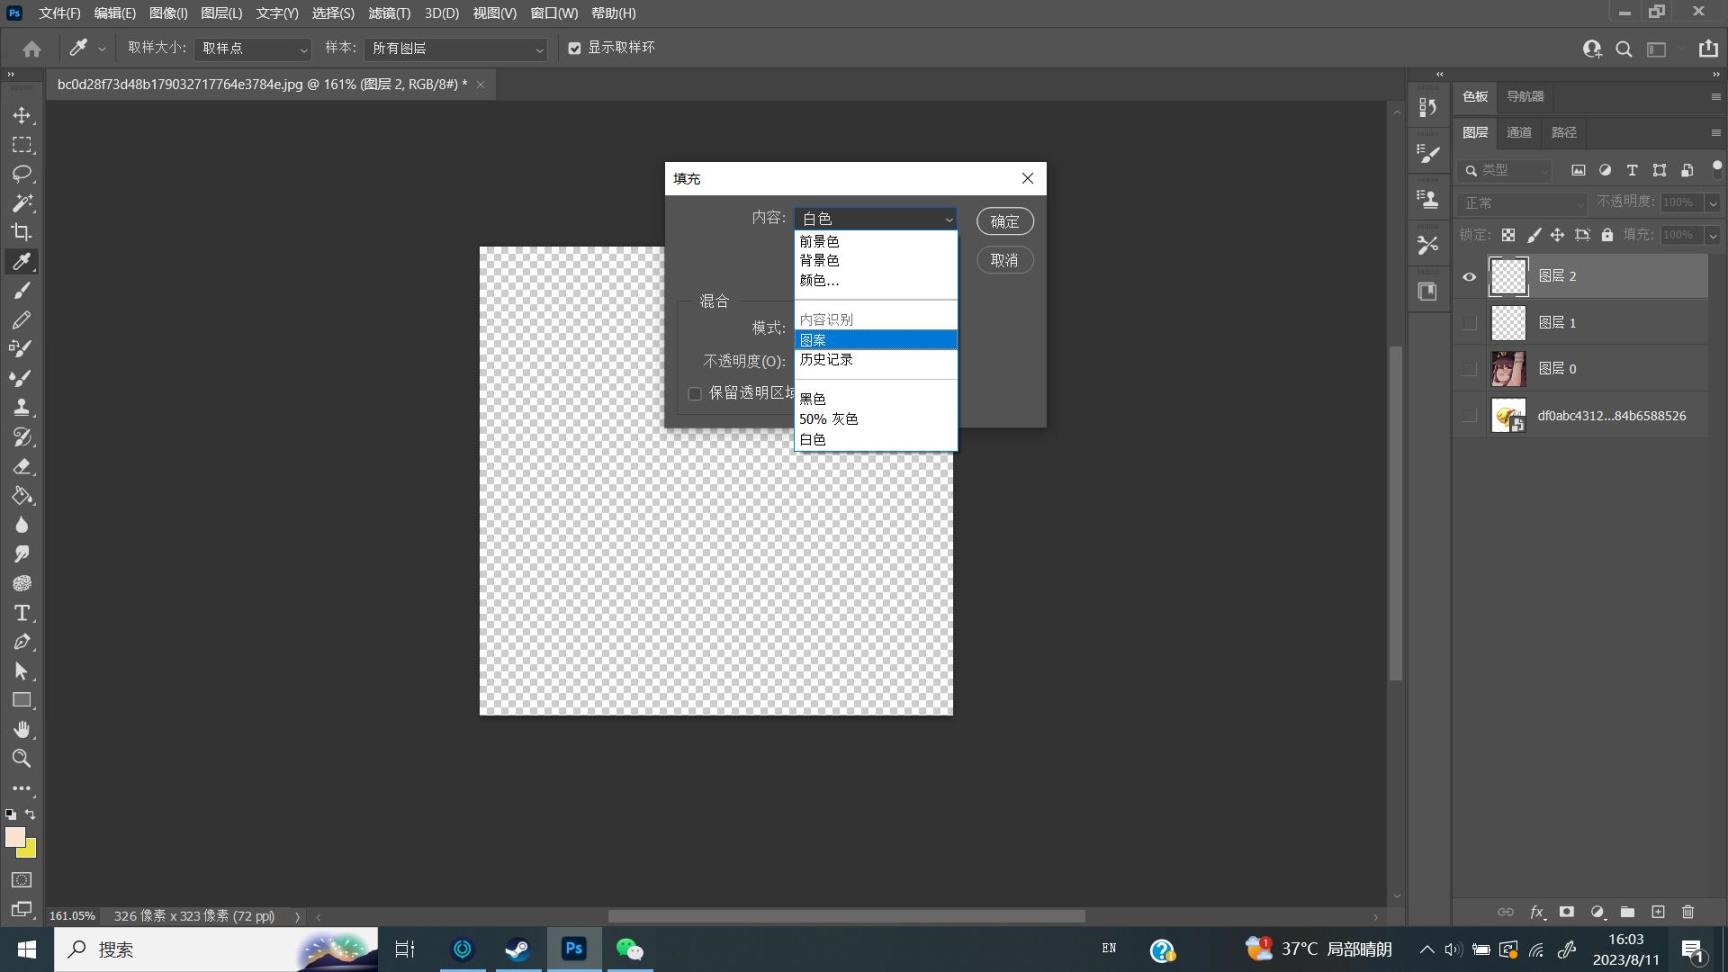This screenshot has height=972, width=1728.
Task: Select the Paint Bucket tool
Action: [x=22, y=496]
